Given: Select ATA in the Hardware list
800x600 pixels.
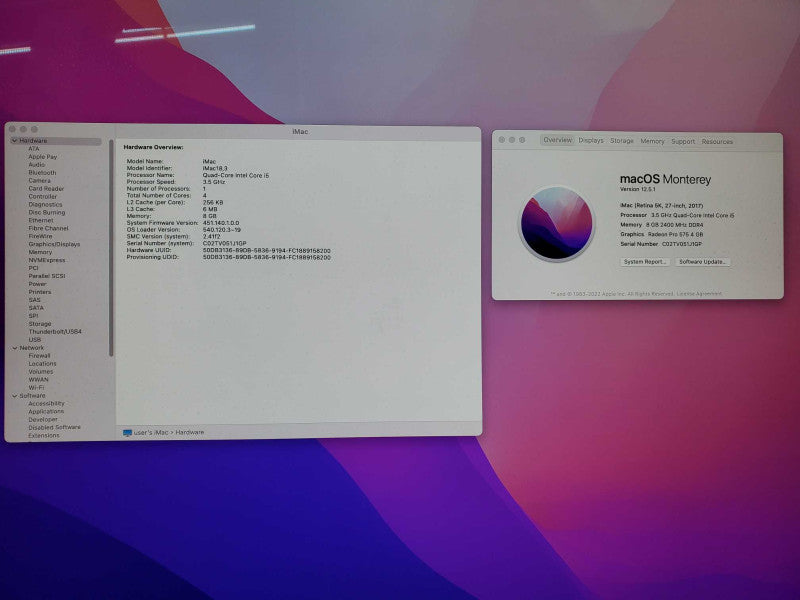Looking at the screenshot, I should pos(34,148).
